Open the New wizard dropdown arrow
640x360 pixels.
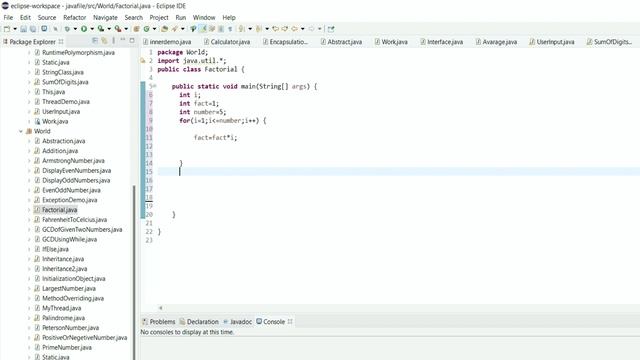point(15,29)
